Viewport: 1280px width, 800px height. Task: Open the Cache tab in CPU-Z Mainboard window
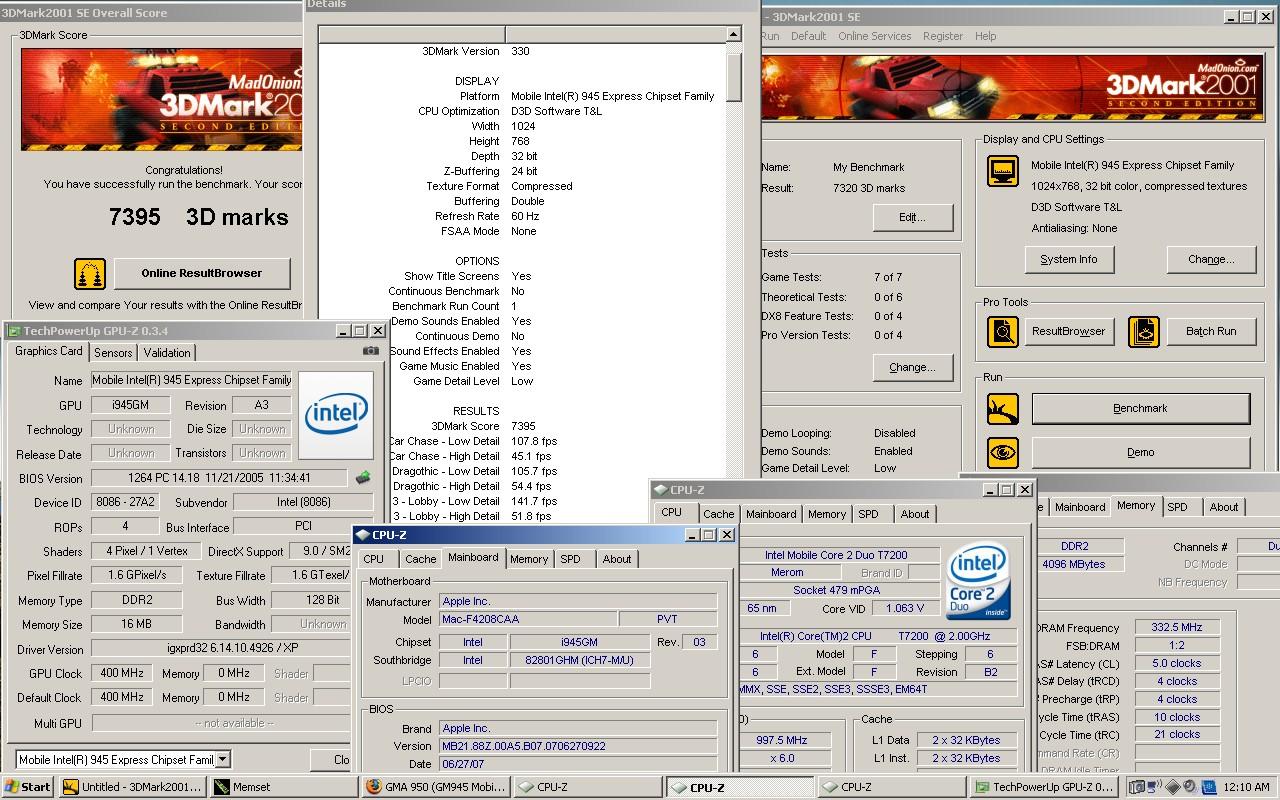(x=420, y=559)
